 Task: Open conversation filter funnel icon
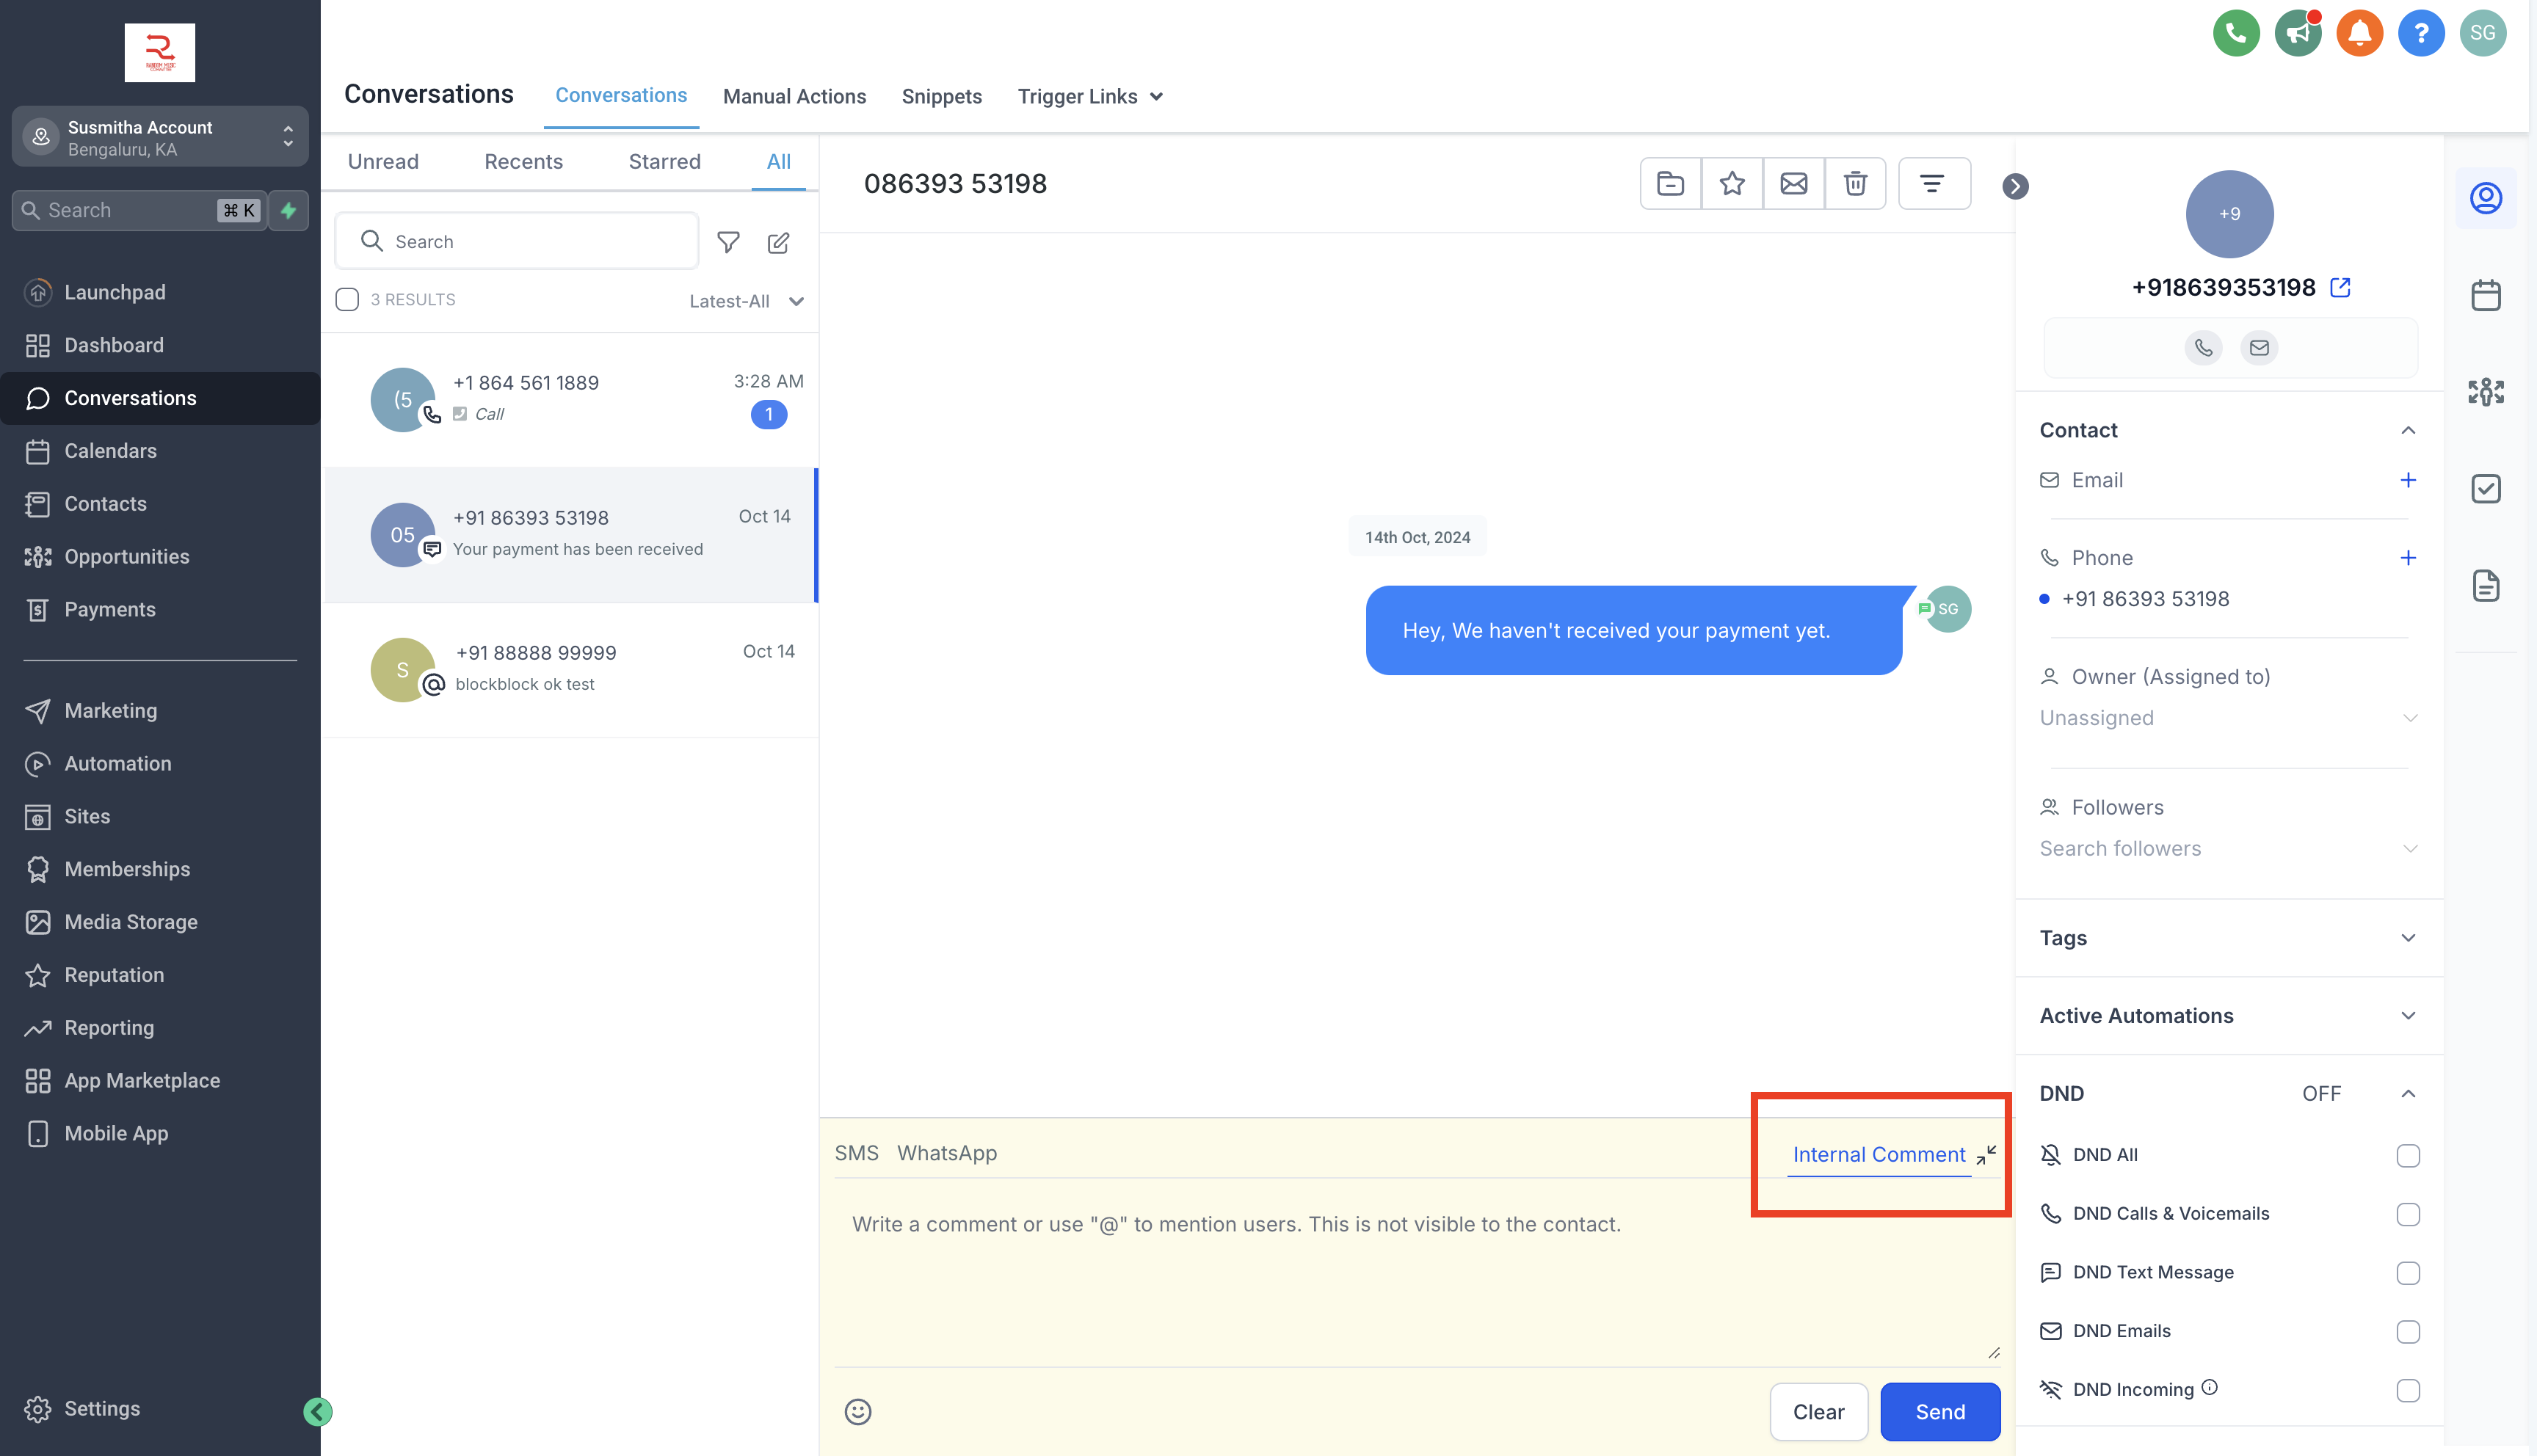[x=728, y=242]
